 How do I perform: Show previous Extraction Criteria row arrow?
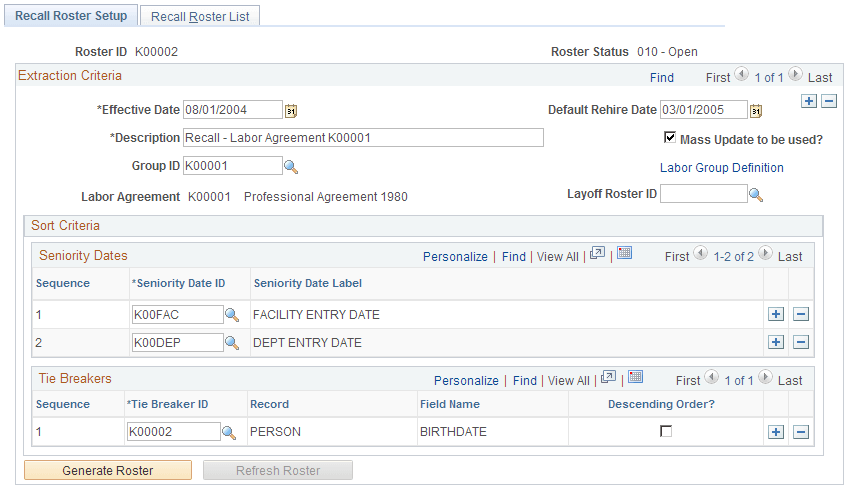pyautogui.click(x=741, y=74)
